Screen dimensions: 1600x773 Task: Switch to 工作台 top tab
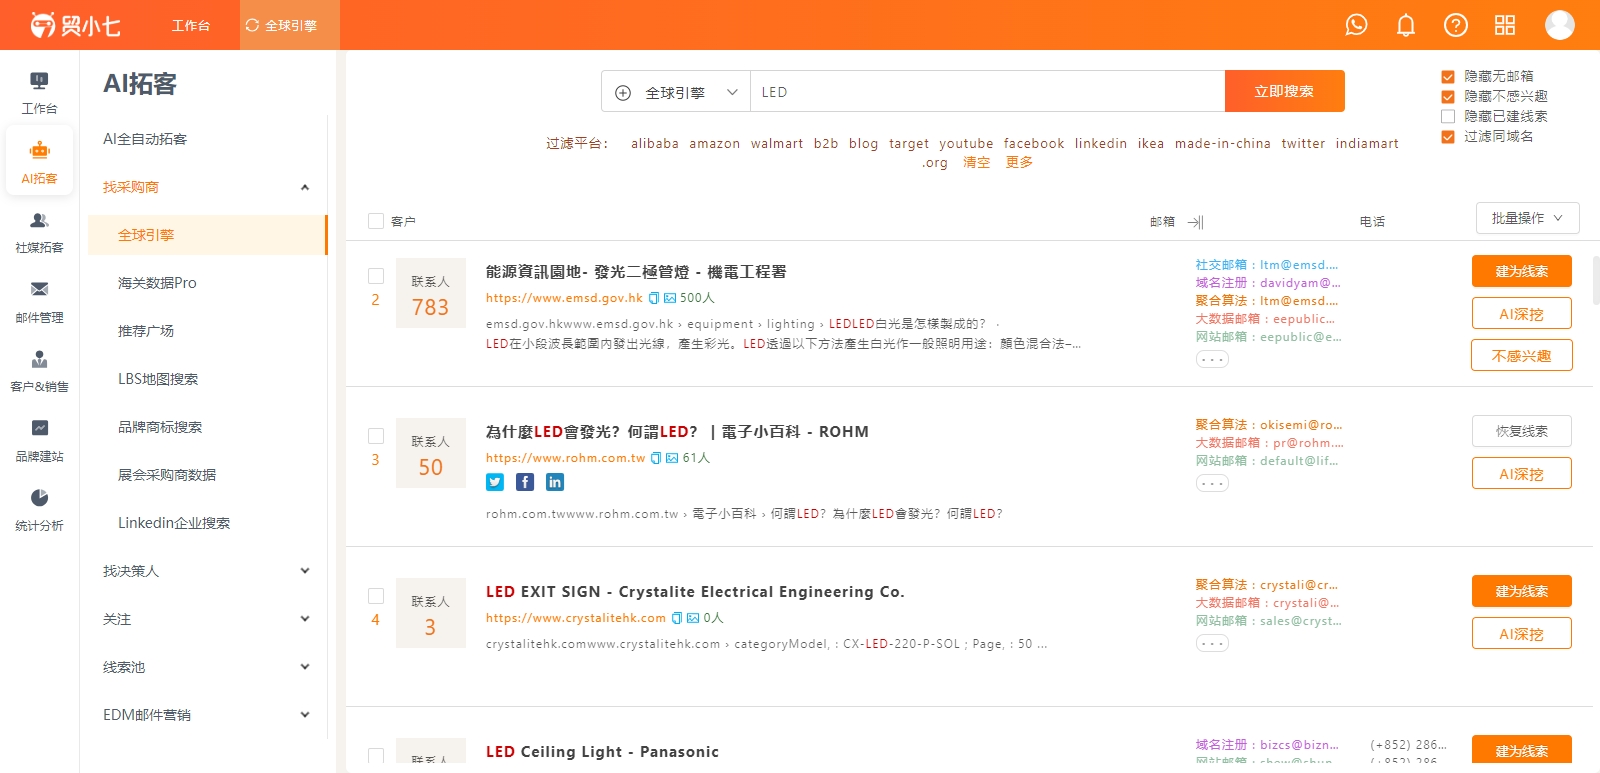pos(190,25)
